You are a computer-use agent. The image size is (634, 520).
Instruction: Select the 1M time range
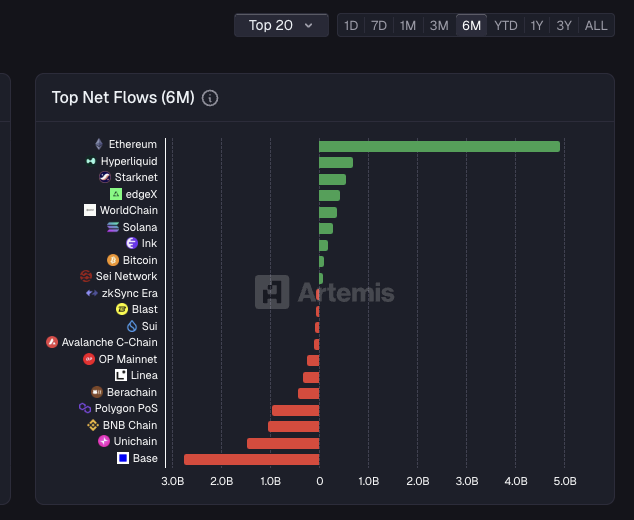point(408,25)
